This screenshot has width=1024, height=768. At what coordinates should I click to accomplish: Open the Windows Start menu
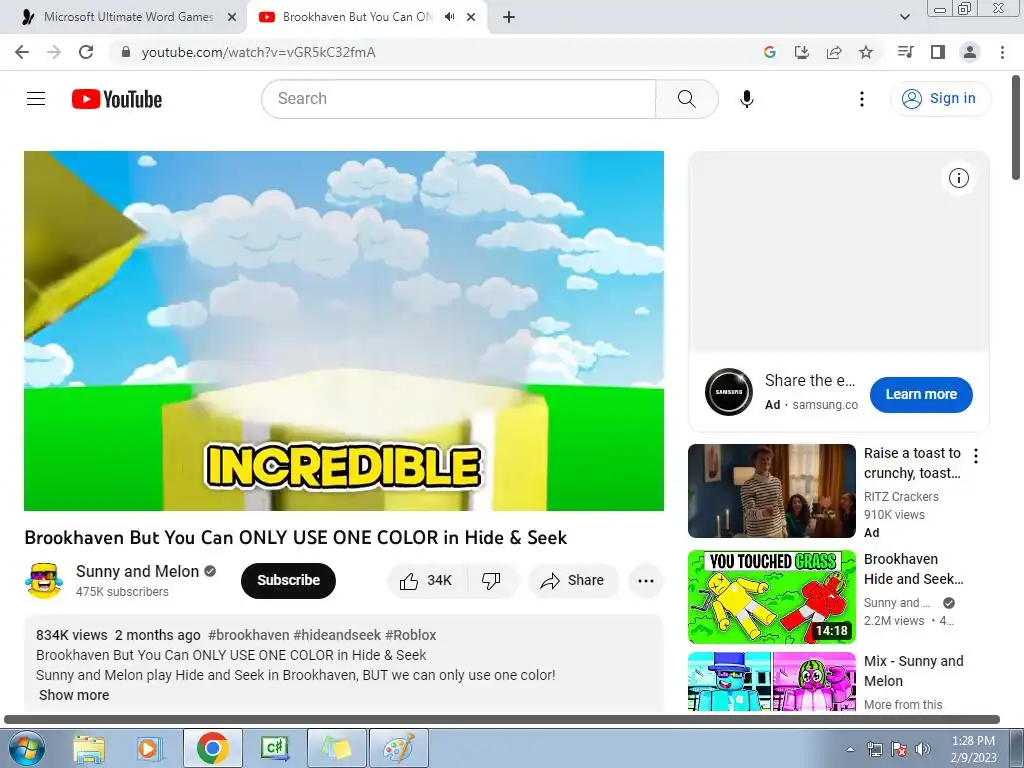(25, 748)
